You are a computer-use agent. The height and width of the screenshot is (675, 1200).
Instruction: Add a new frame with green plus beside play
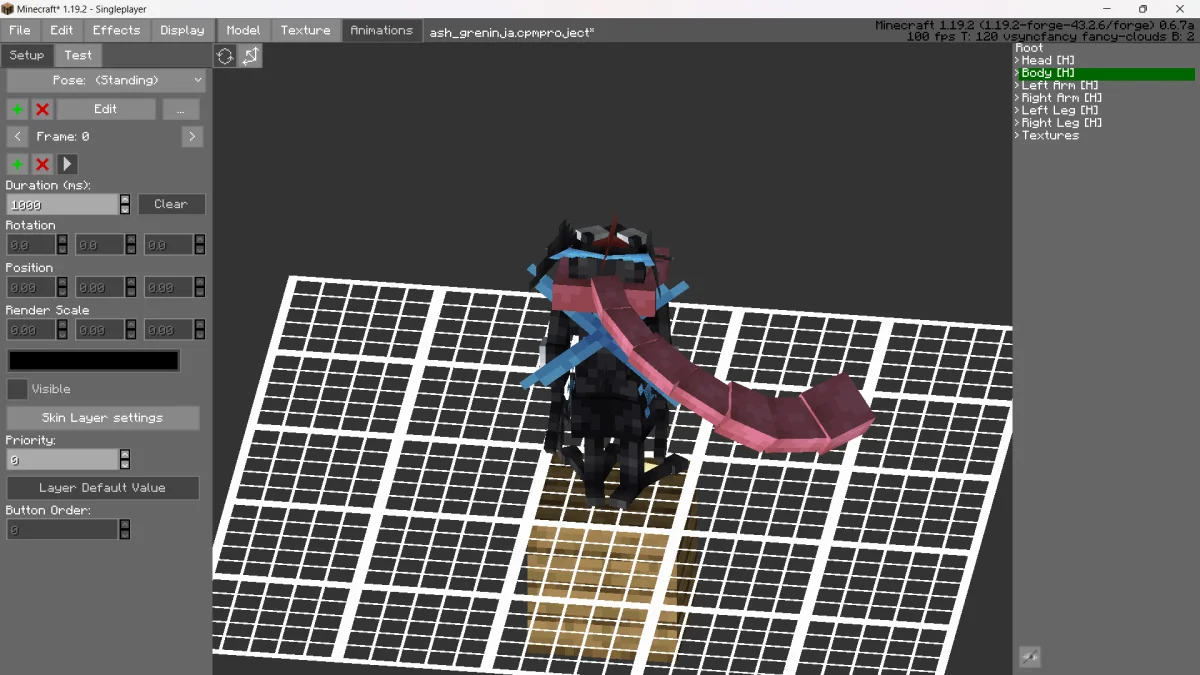(17, 164)
